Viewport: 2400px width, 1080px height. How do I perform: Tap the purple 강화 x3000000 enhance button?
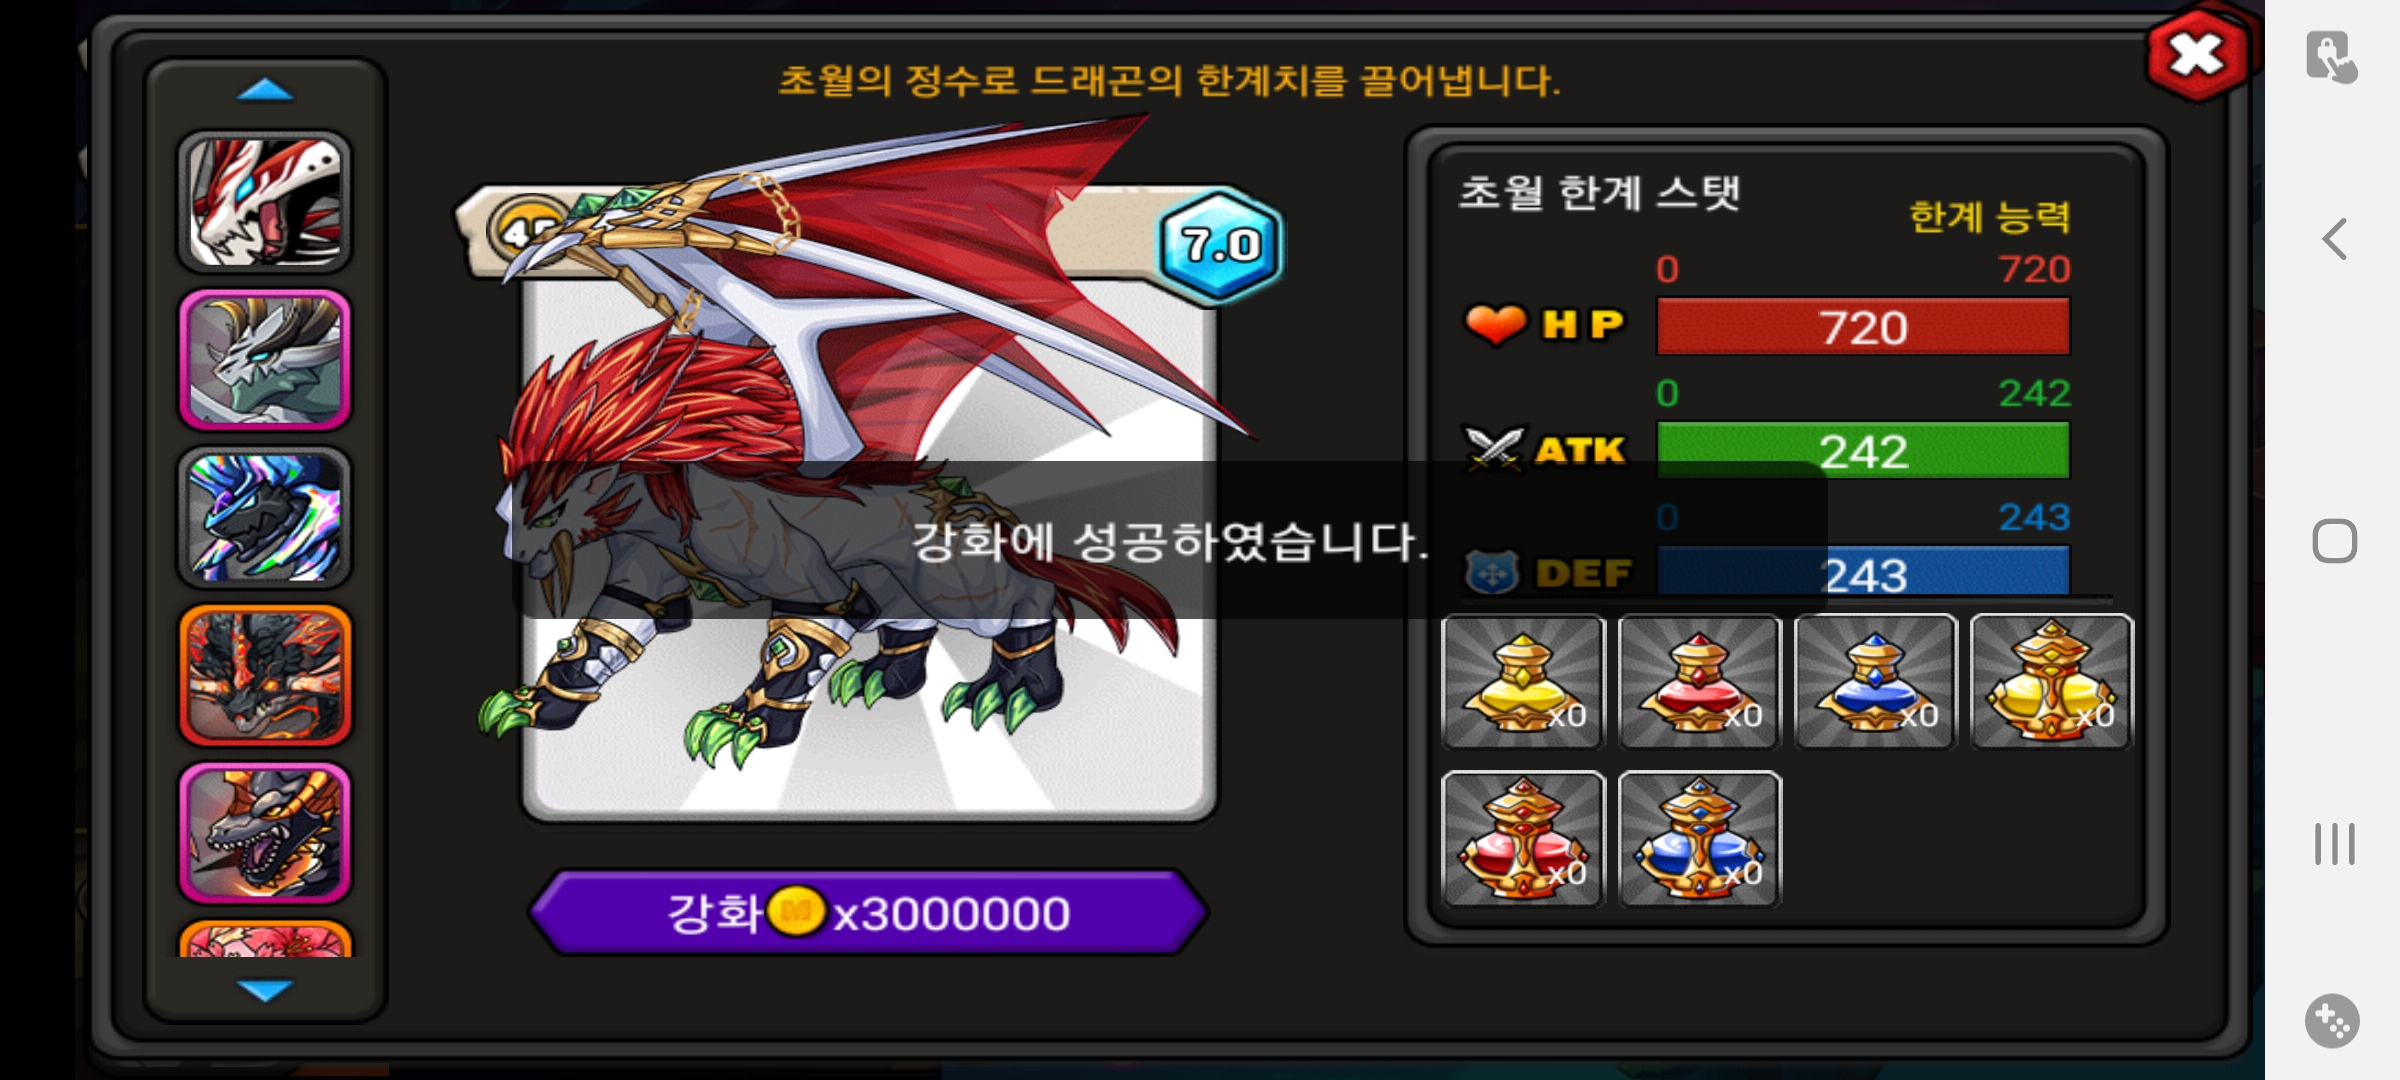[868, 913]
